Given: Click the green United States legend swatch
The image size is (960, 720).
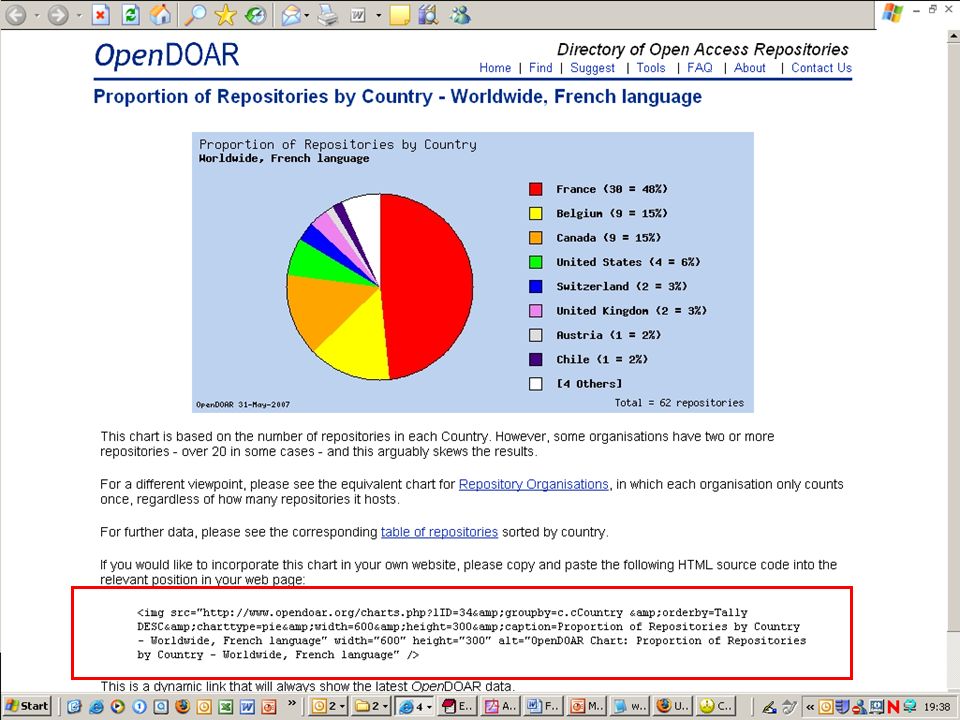Looking at the screenshot, I should coord(536,262).
